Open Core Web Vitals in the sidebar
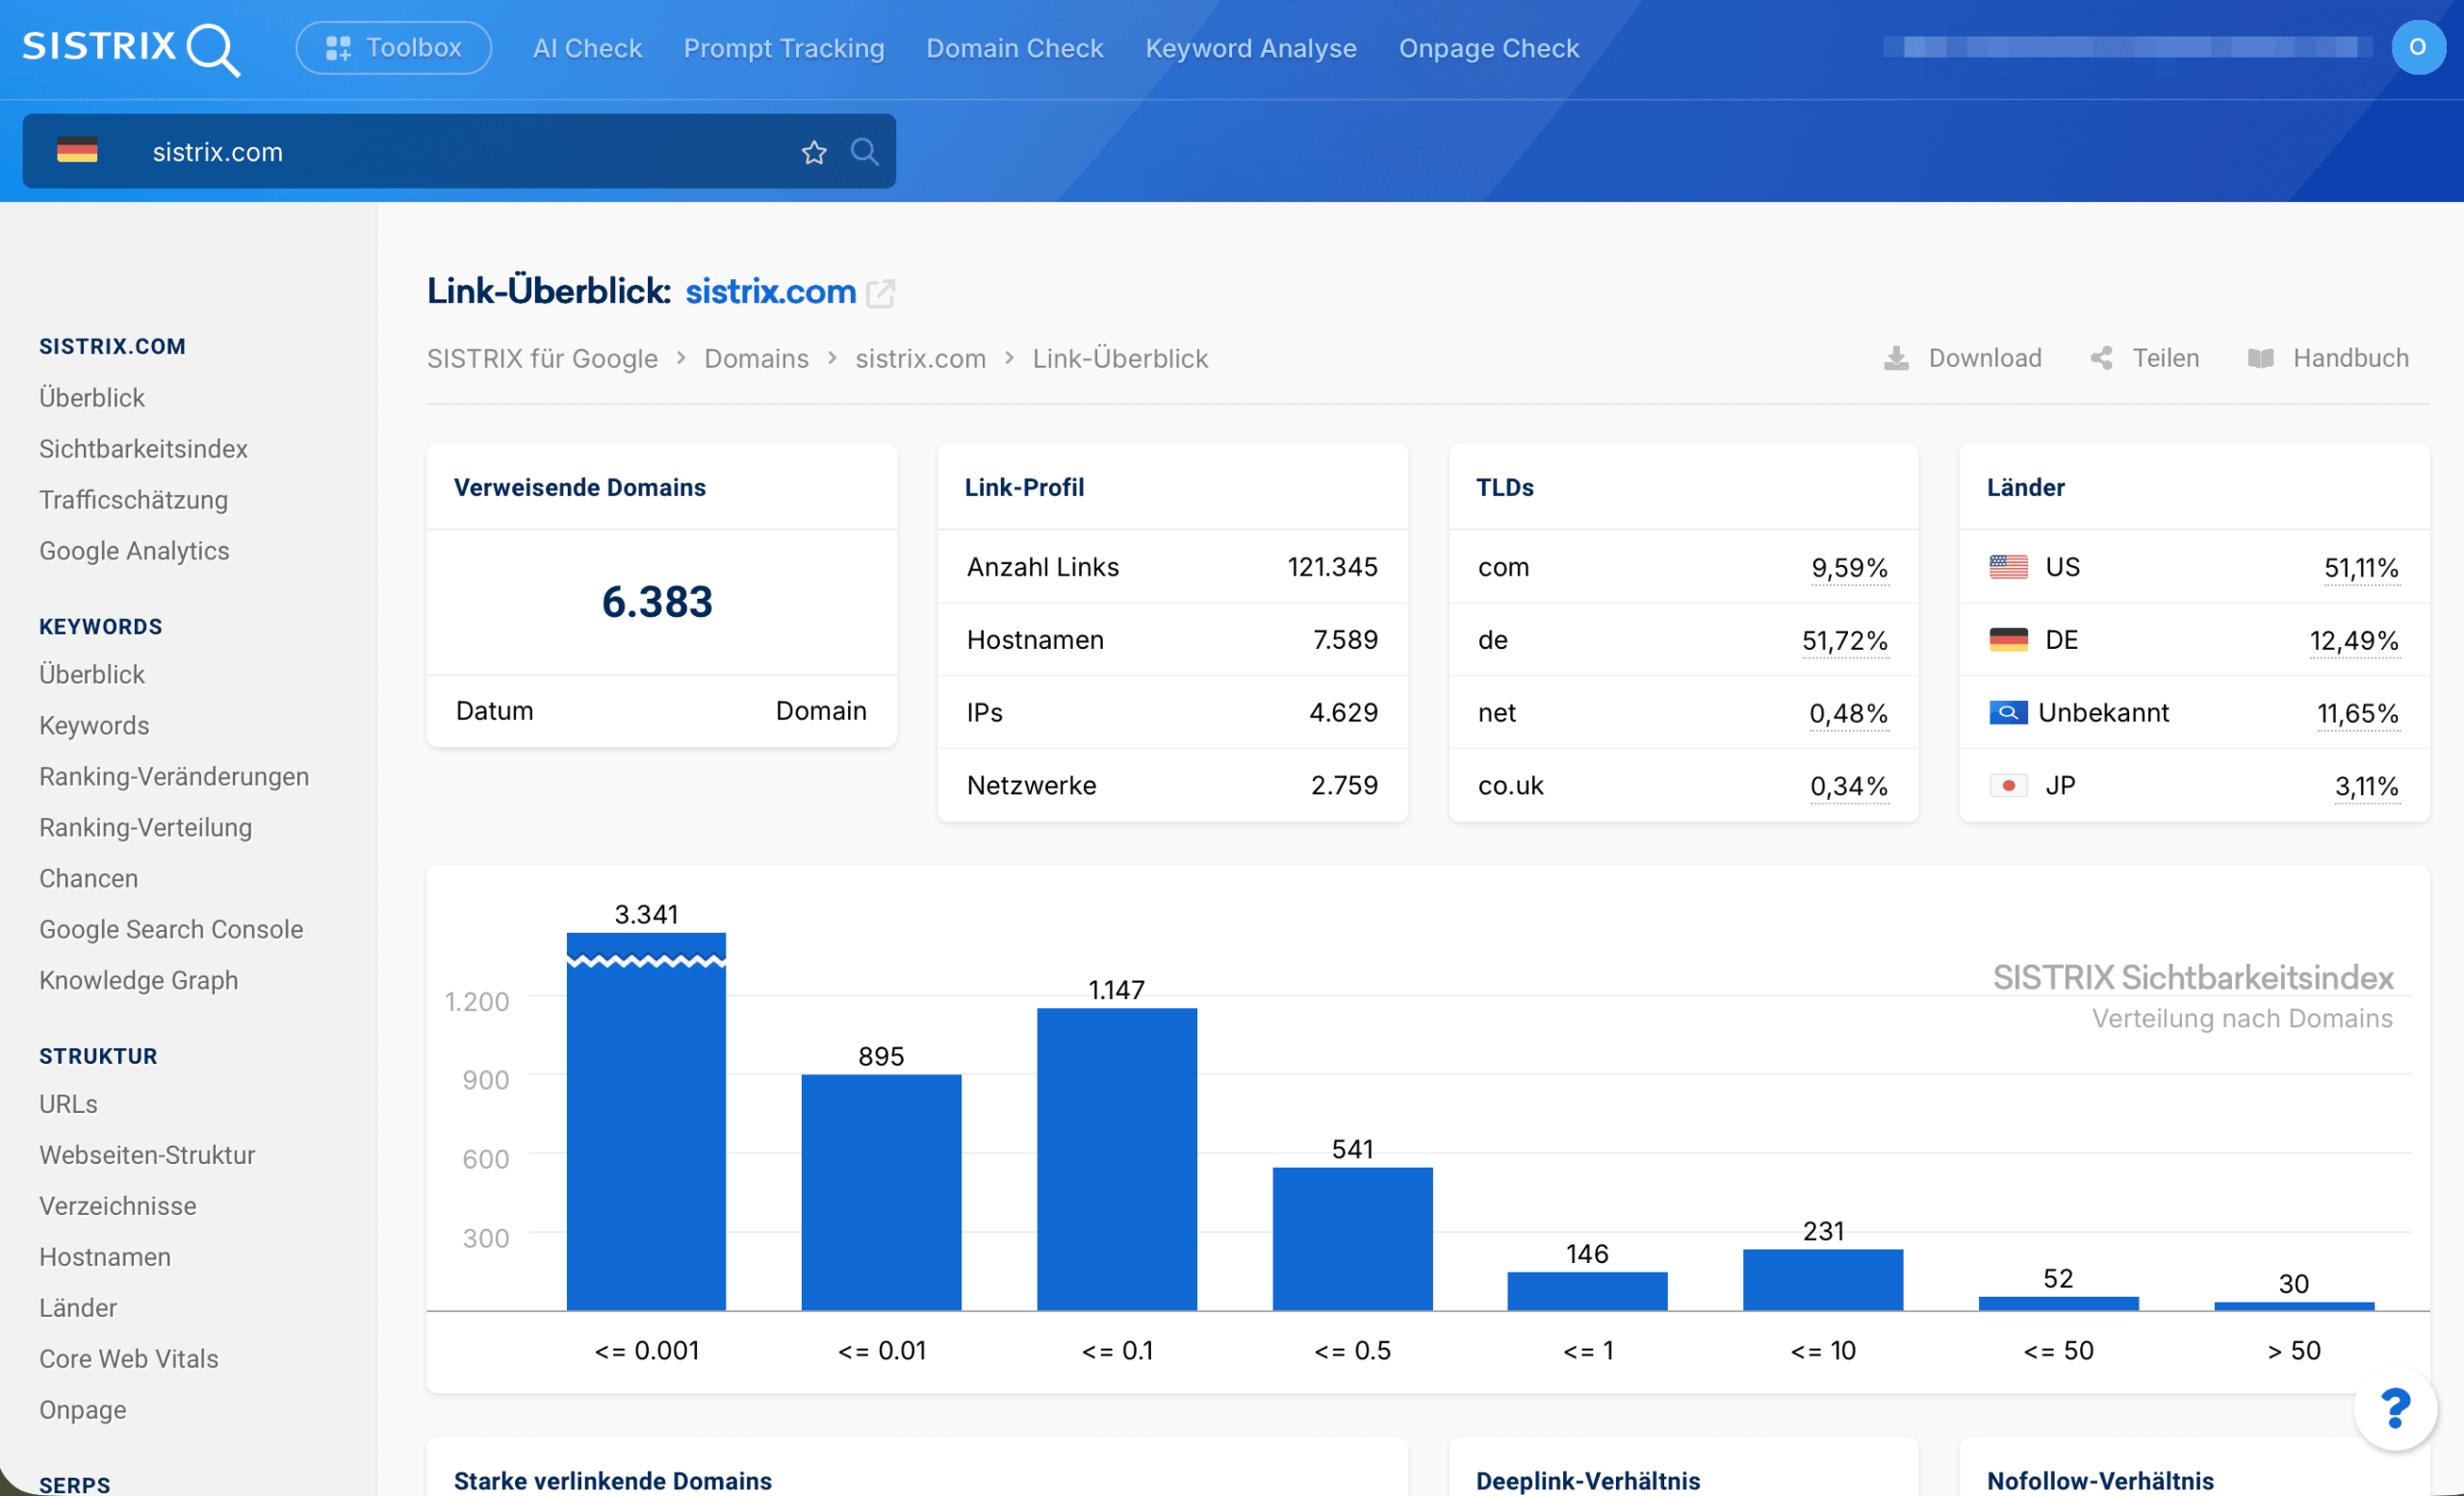 128,1359
